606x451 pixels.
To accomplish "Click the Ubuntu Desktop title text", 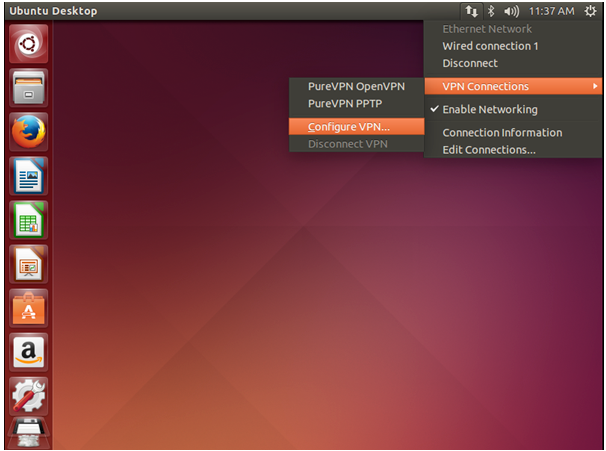I will coord(53,11).
